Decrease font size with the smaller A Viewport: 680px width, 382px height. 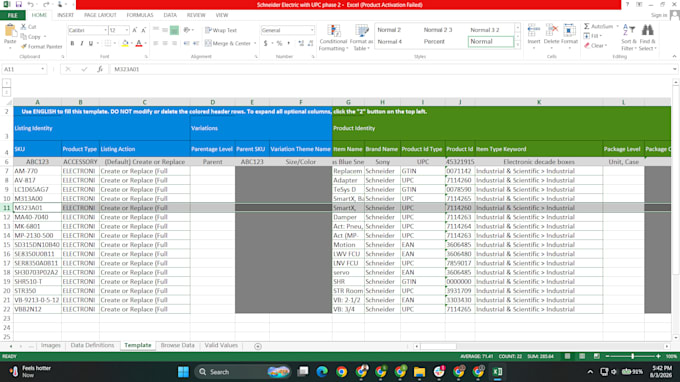144,30
